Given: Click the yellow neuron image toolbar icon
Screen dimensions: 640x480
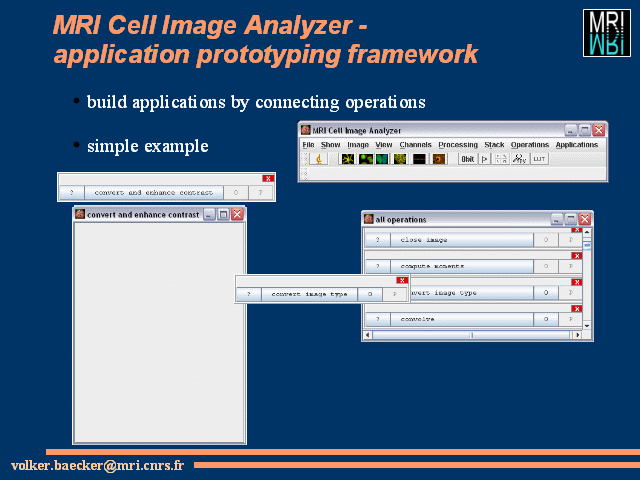Looking at the screenshot, I should click(x=348, y=159).
